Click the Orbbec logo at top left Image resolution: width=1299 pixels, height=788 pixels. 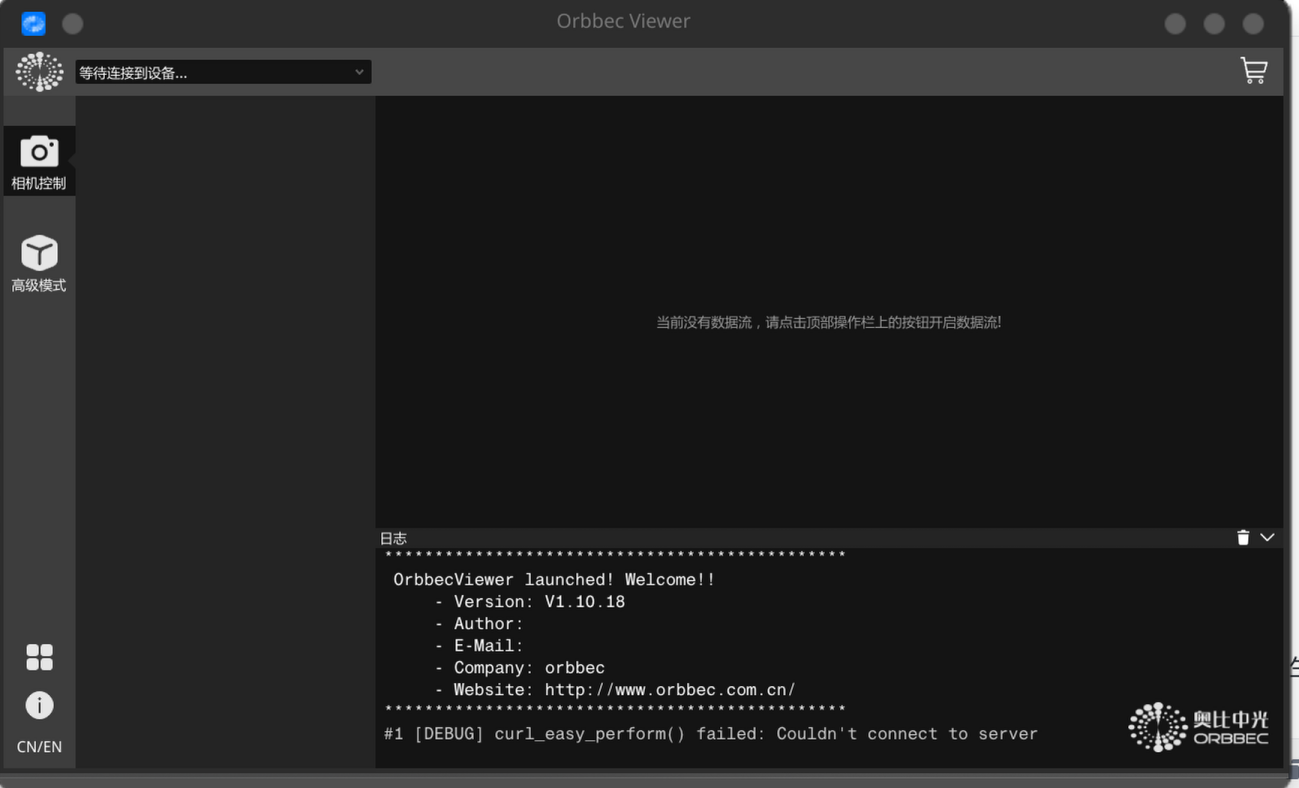pyautogui.click(x=39, y=72)
